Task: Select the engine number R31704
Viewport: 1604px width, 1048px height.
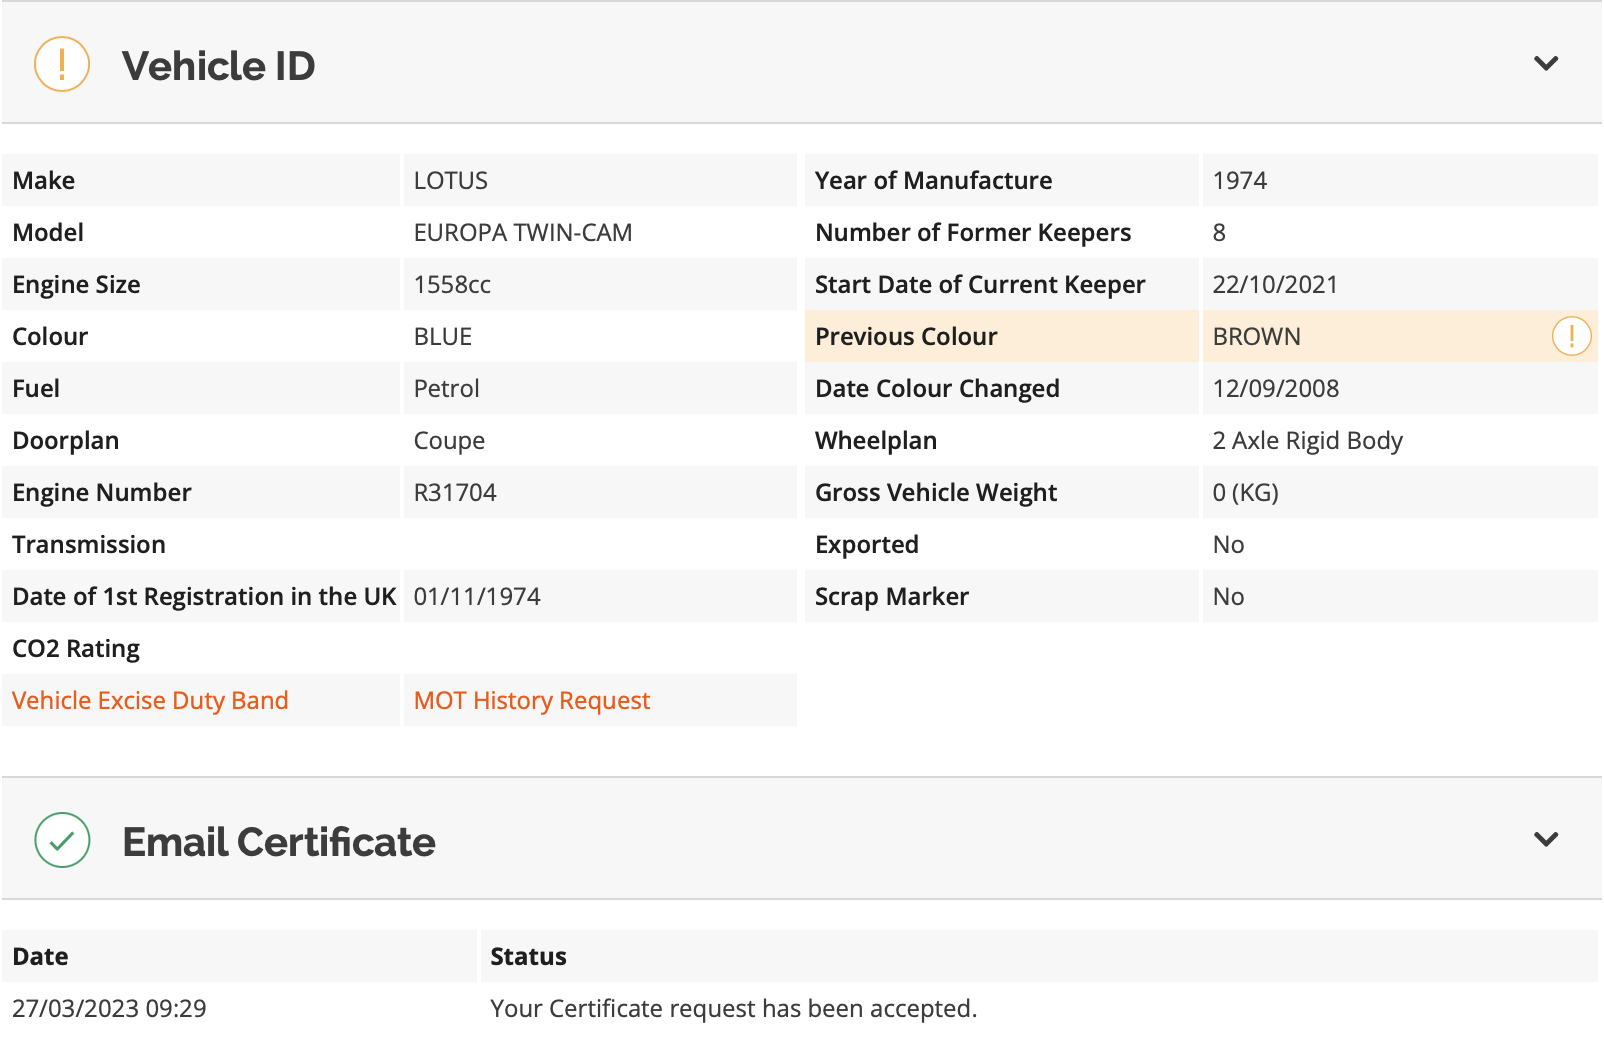Action: click(455, 493)
